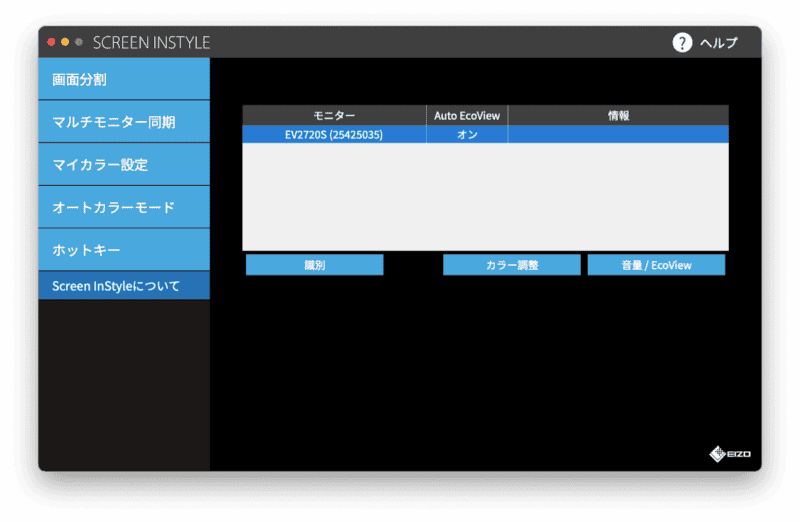Open the ホットキー settings
The height and width of the screenshot is (522, 800).
124,250
